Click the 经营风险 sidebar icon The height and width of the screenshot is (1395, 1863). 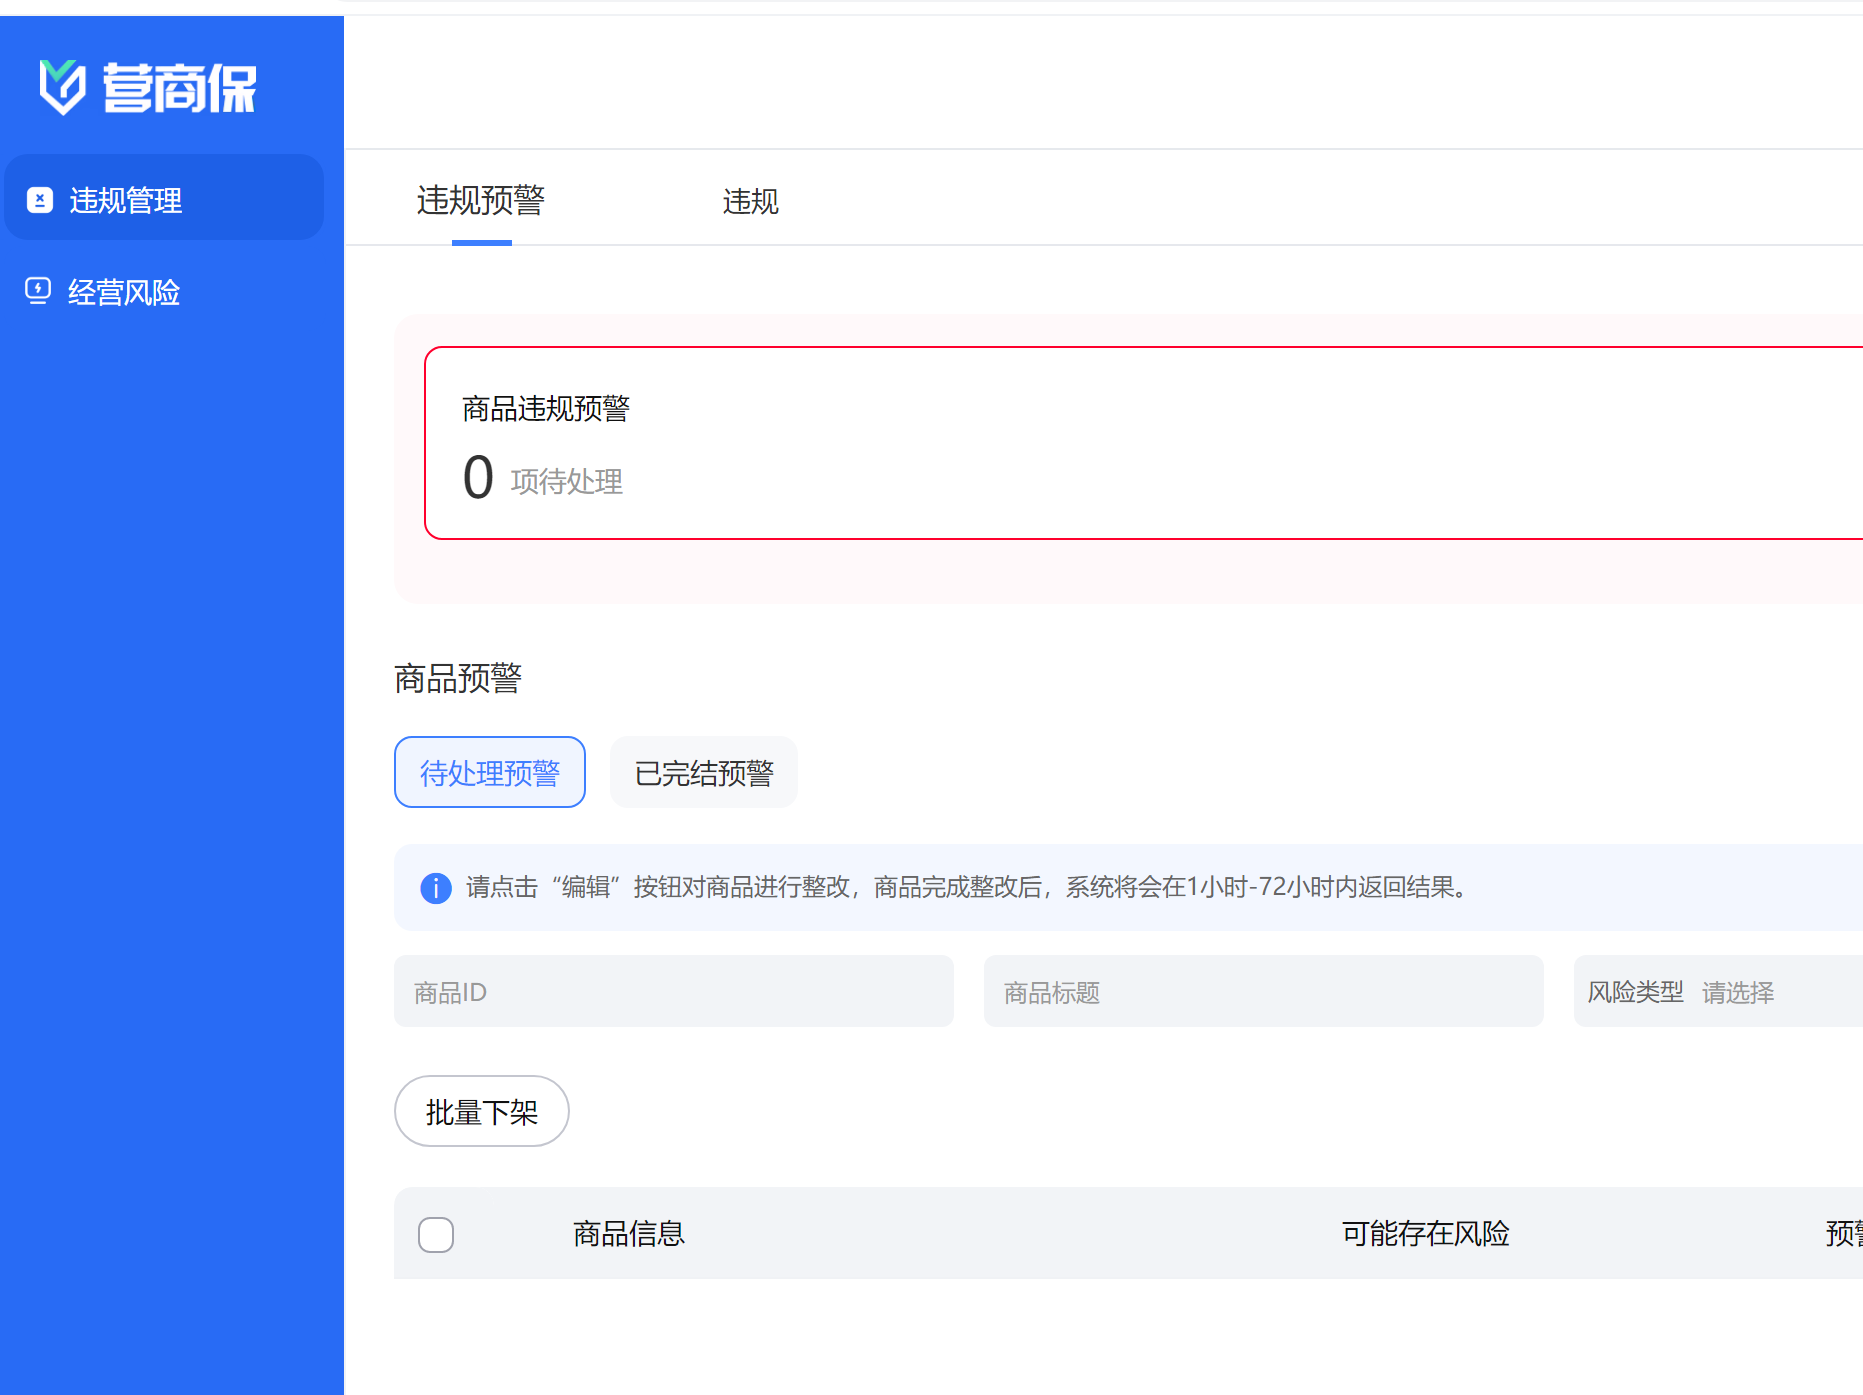point(38,291)
